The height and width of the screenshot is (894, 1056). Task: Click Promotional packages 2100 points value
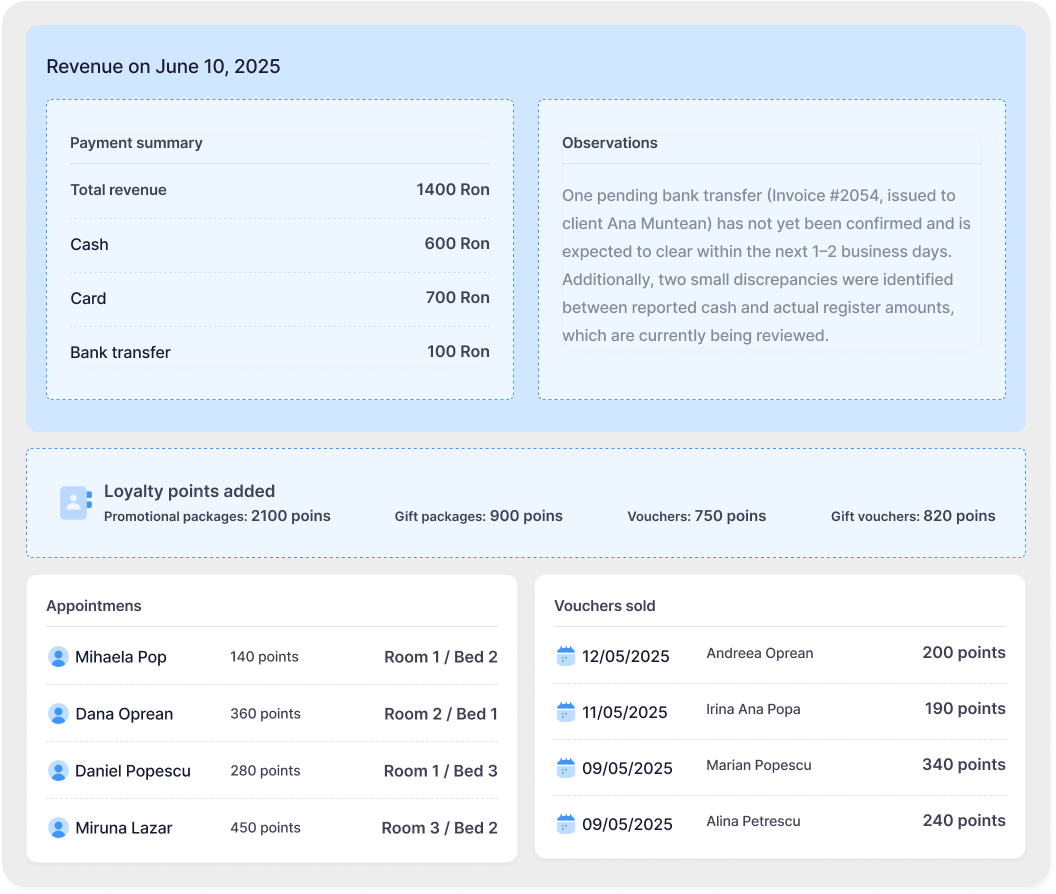point(290,516)
